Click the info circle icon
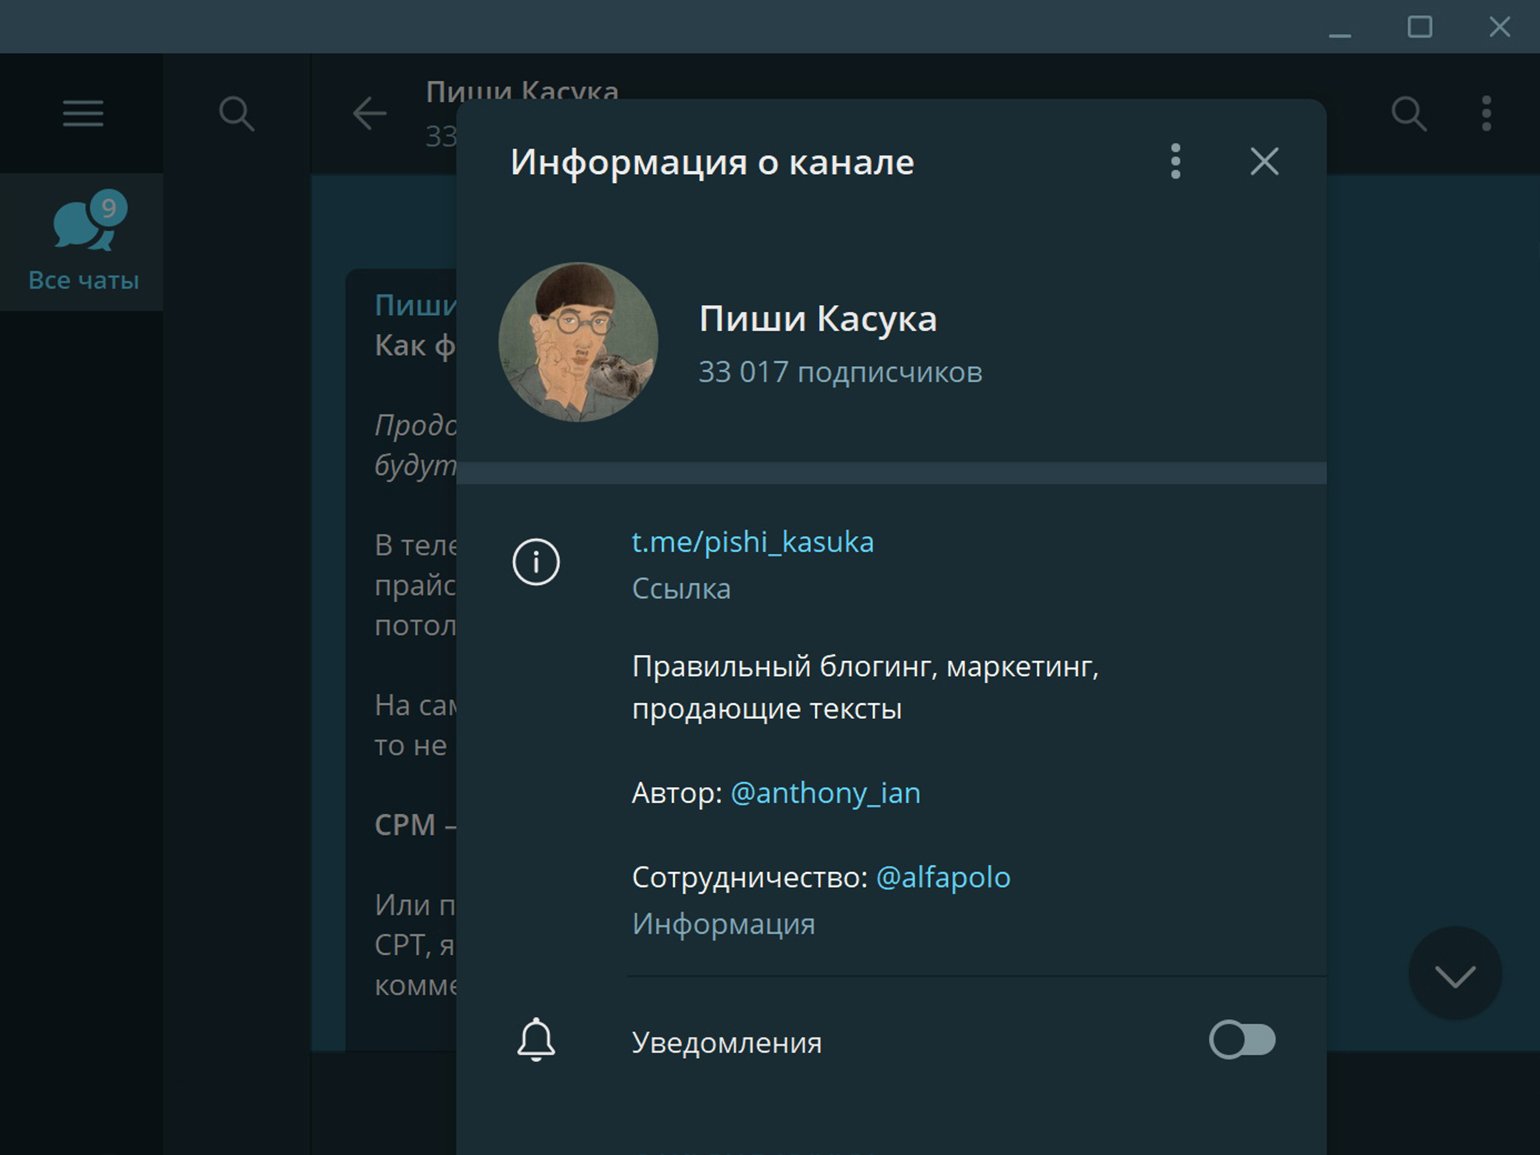Image resolution: width=1540 pixels, height=1155 pixels. 536,562
